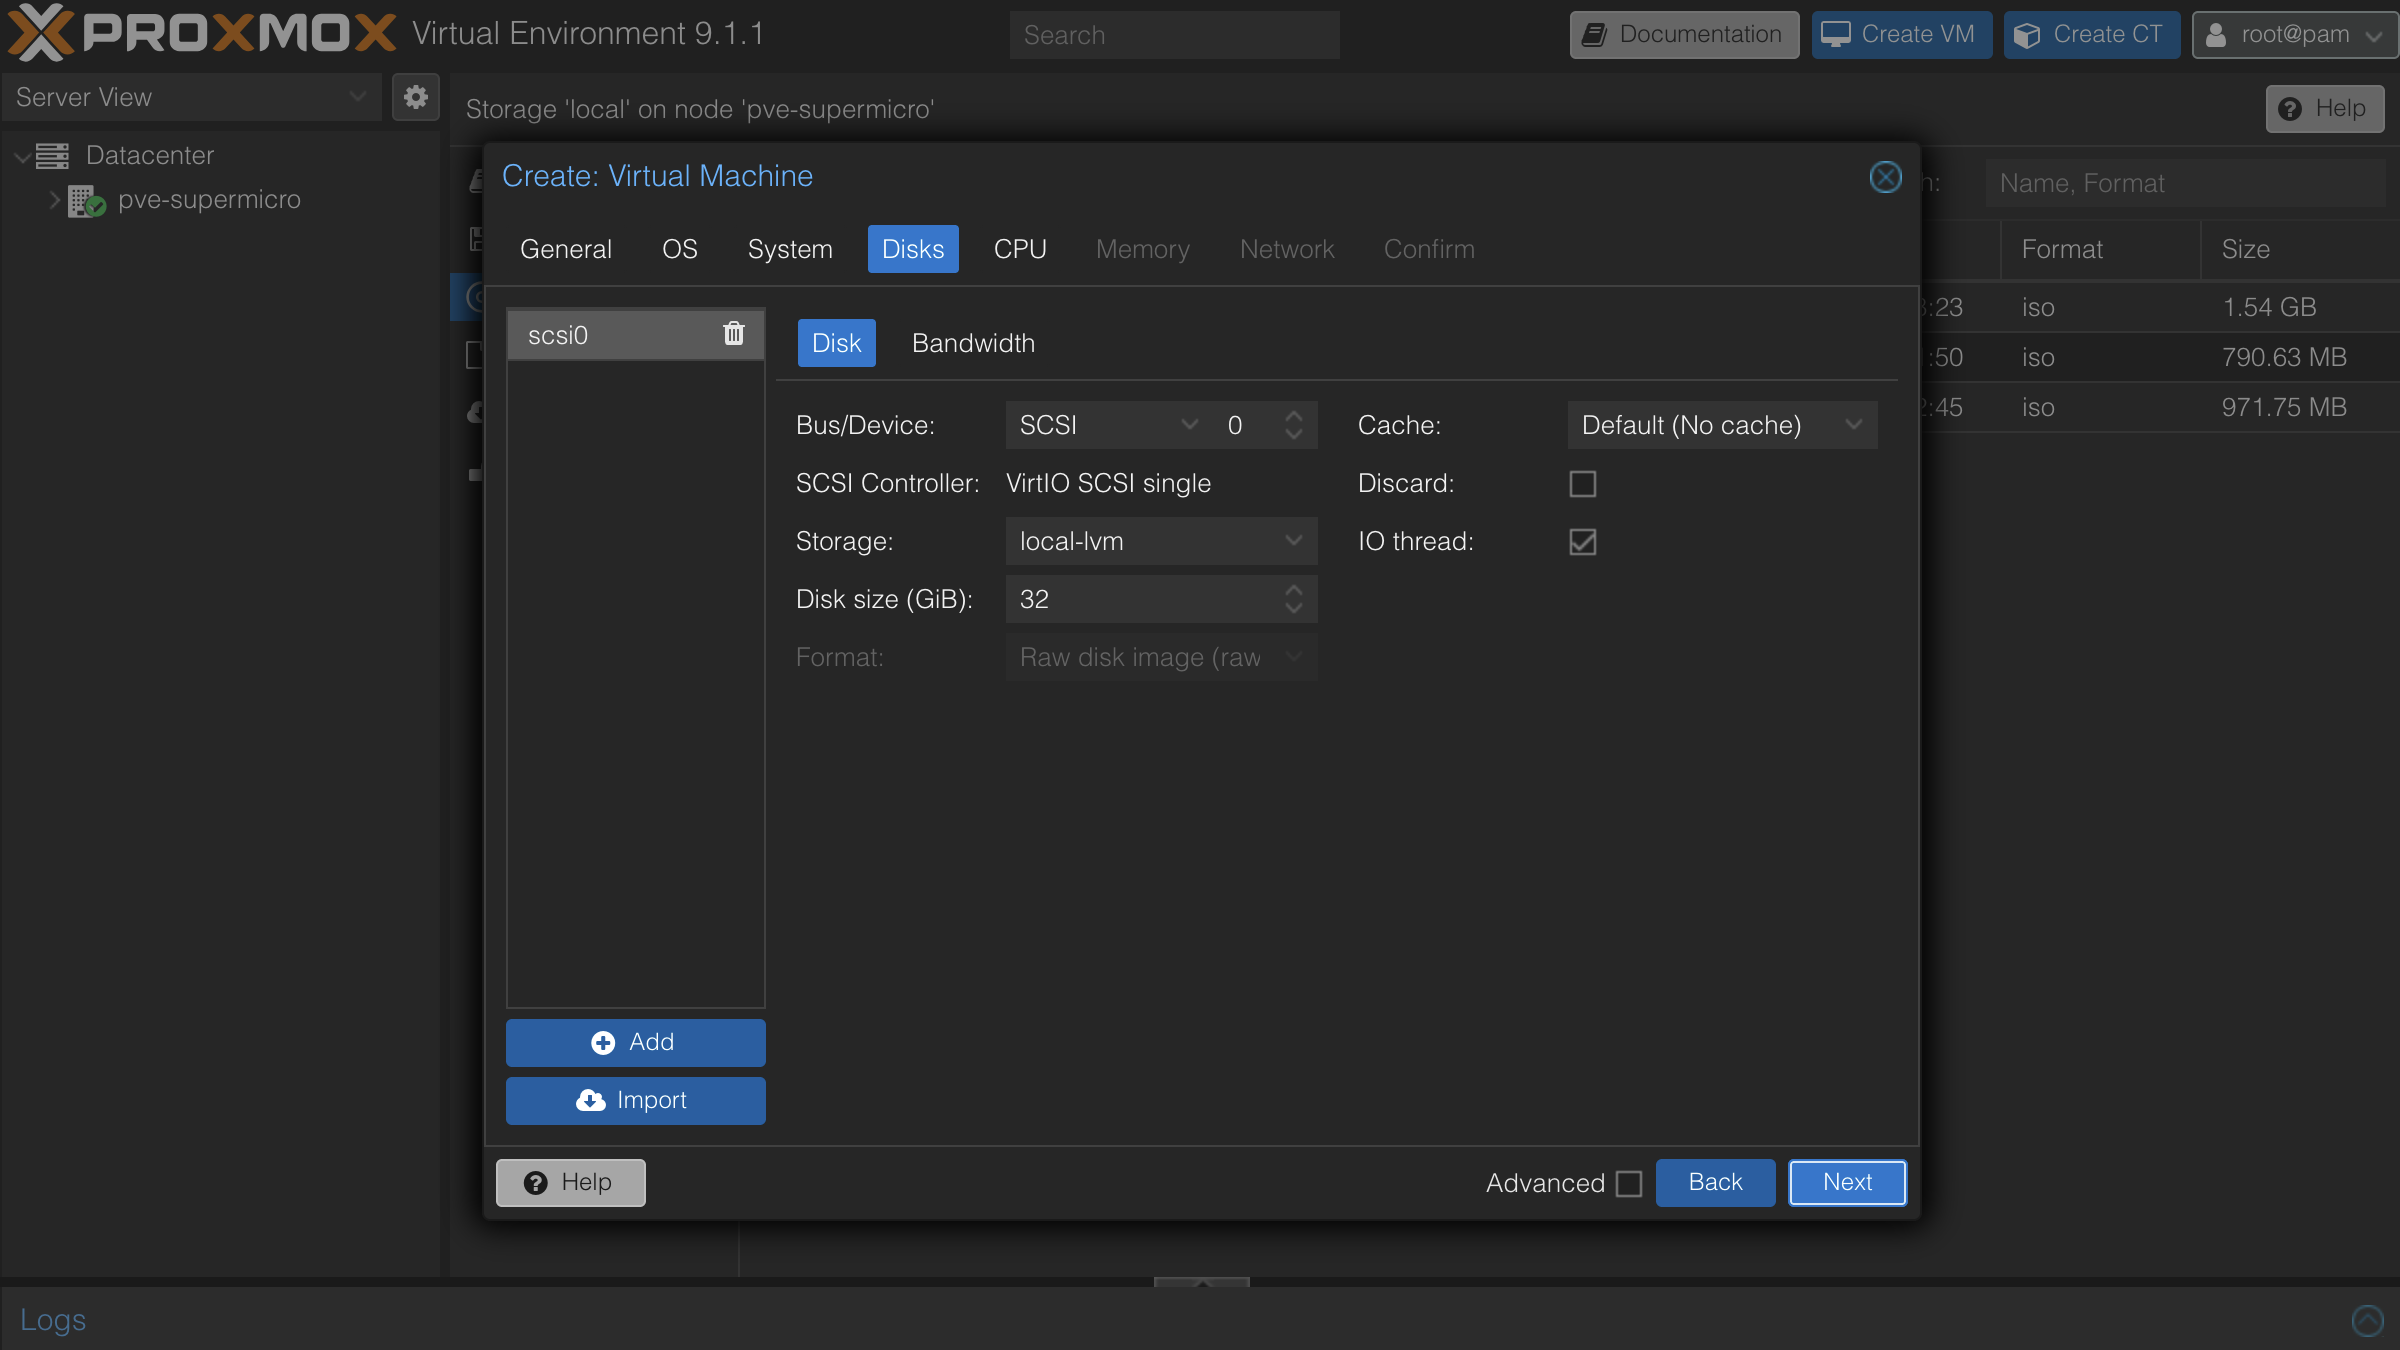Screen dimensions: 2400x1350
Task: Open the Bandwidth tab
Action: (x=972, y=343)
